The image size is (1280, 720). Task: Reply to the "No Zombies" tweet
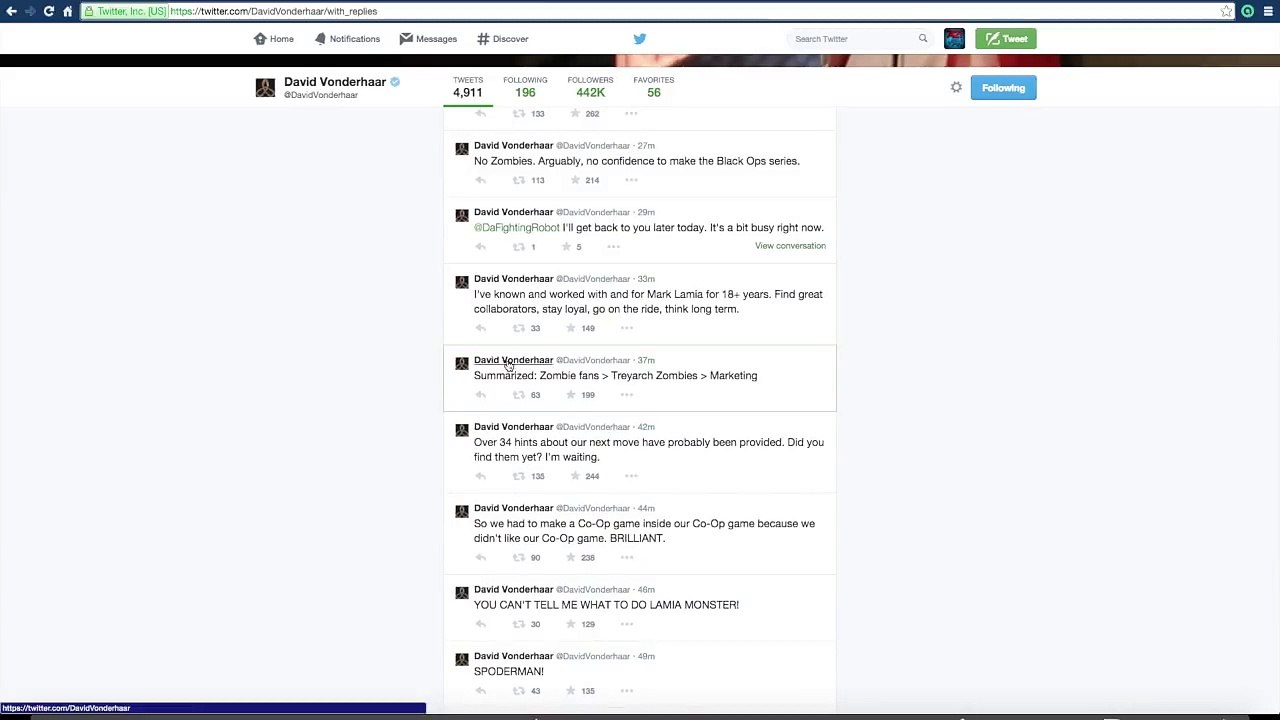pyautogui.click(x=480, y=180)
